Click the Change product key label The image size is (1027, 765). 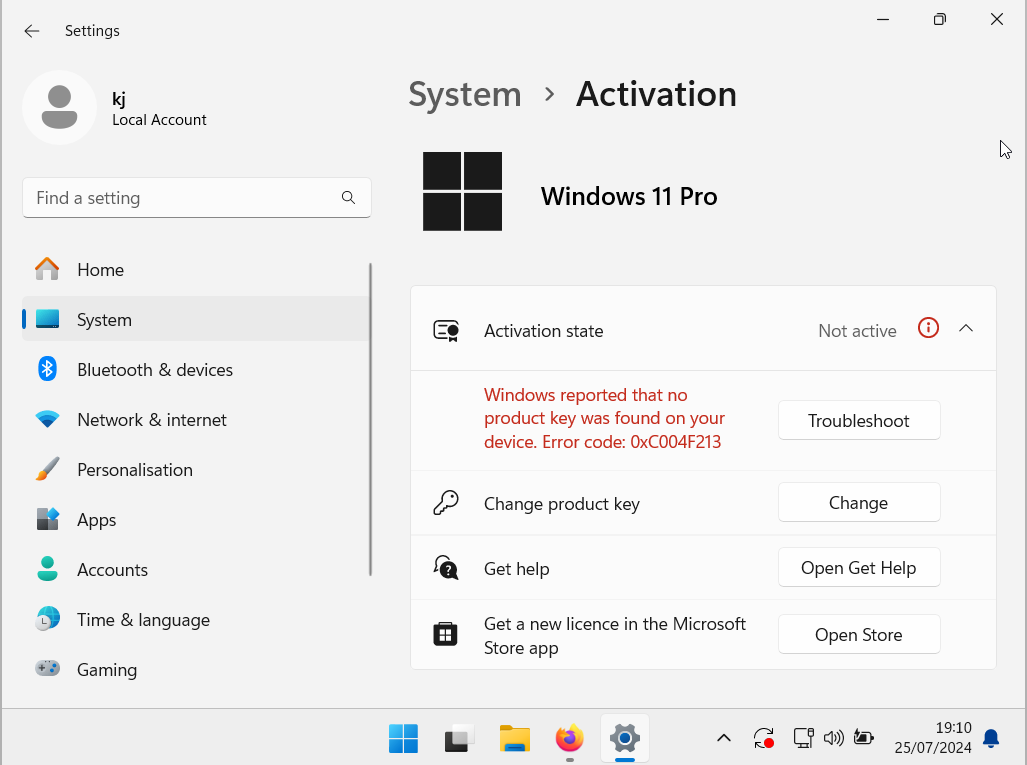coord(561,504)
